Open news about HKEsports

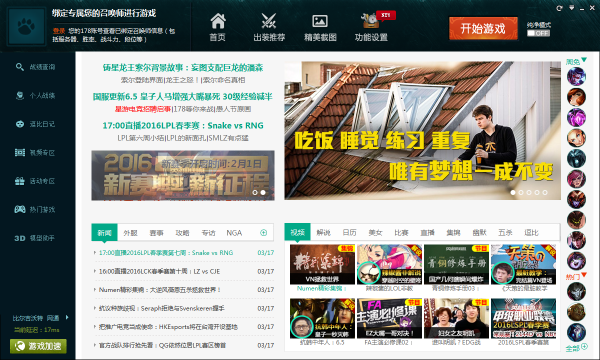click(168, 327)
